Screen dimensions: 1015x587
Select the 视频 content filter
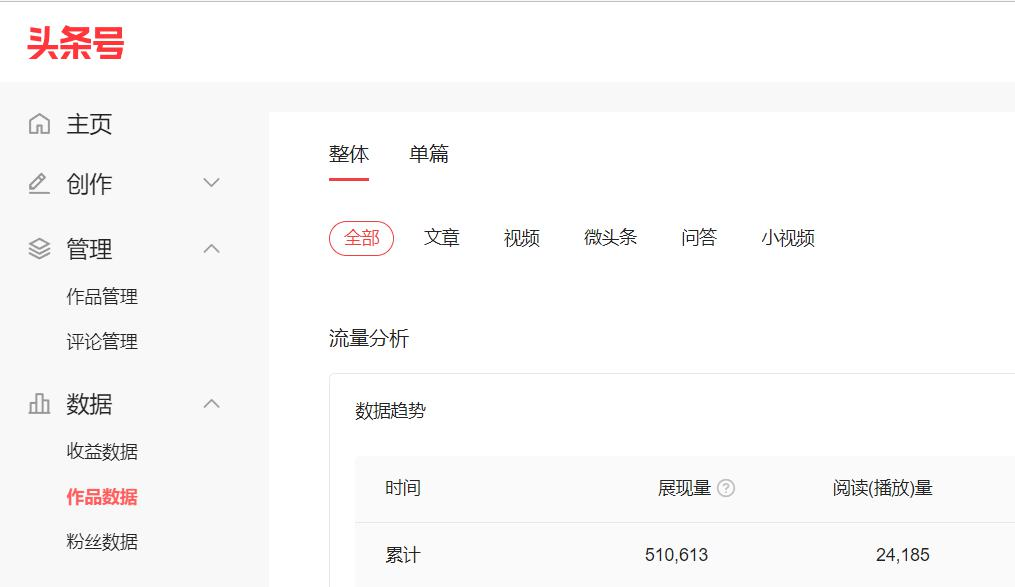coord(523,238)
